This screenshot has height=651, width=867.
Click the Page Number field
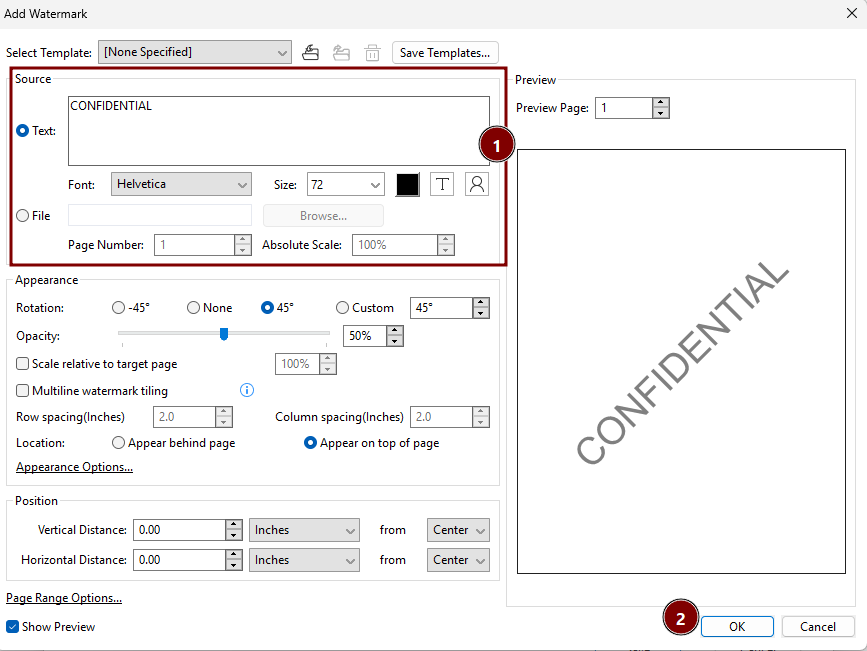pos(195,245)
